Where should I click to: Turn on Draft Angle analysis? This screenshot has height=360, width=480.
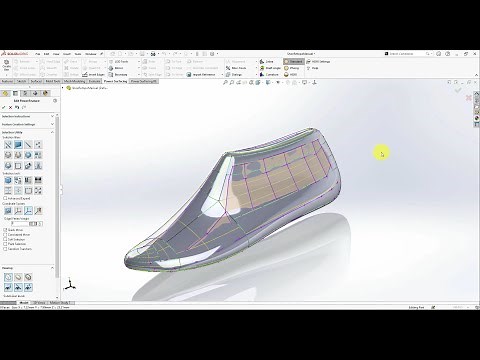[270, 68]
